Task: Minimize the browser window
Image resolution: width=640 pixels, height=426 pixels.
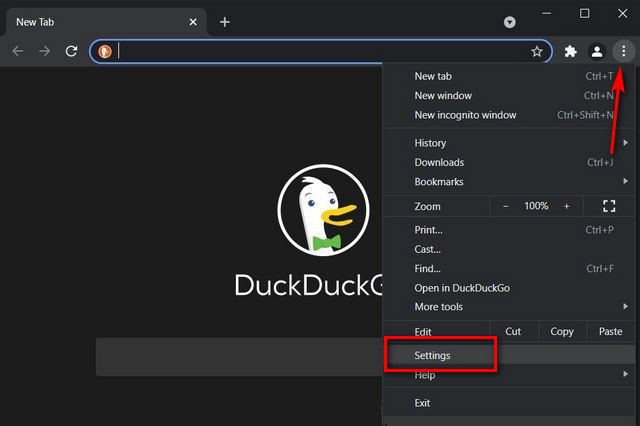Action: (547, 13)
